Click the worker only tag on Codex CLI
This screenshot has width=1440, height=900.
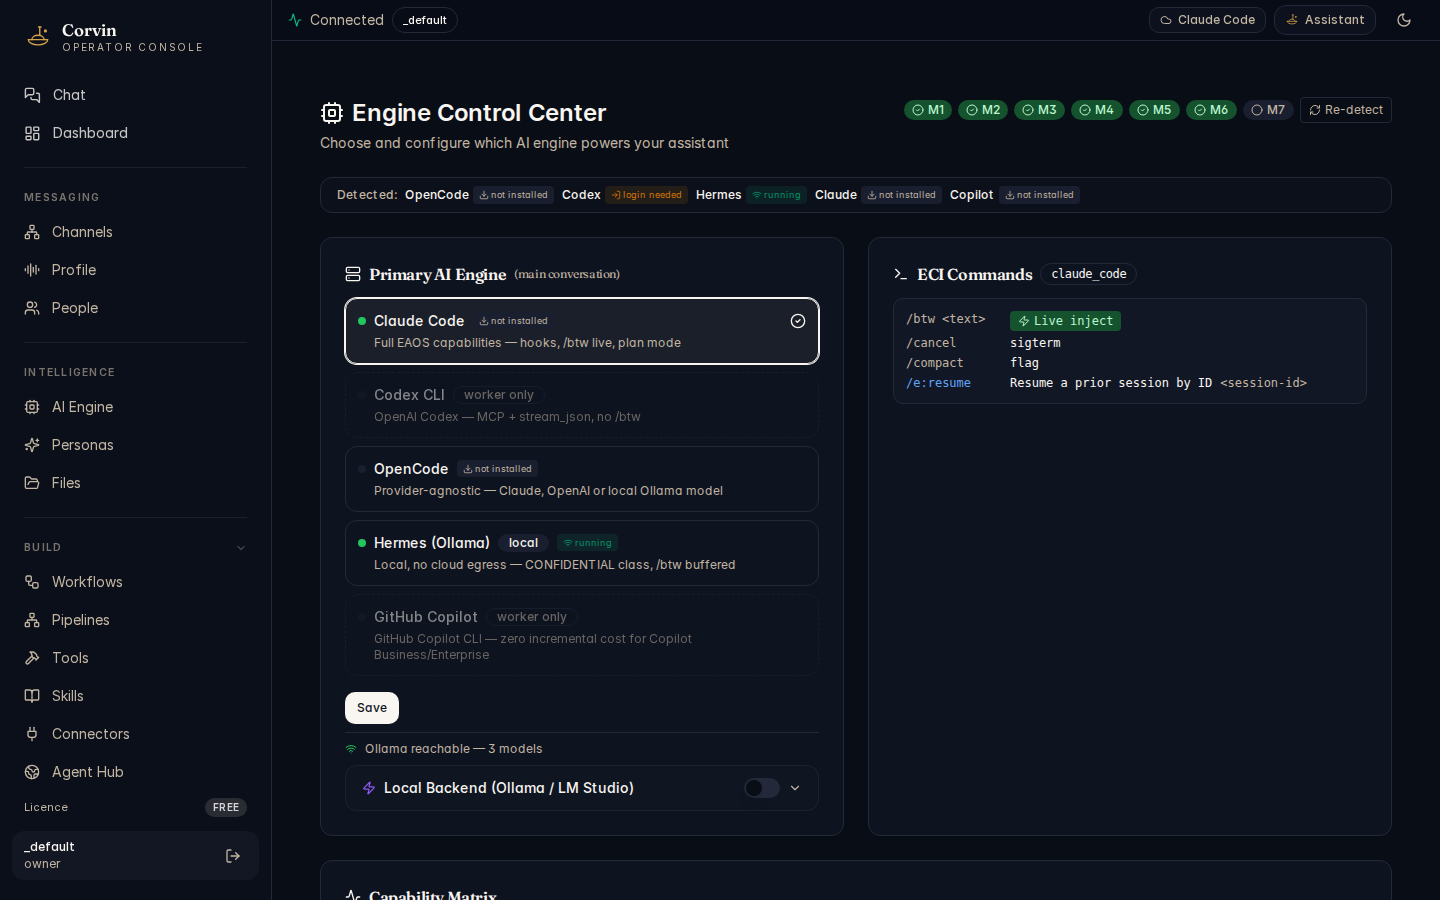point(499,395)
